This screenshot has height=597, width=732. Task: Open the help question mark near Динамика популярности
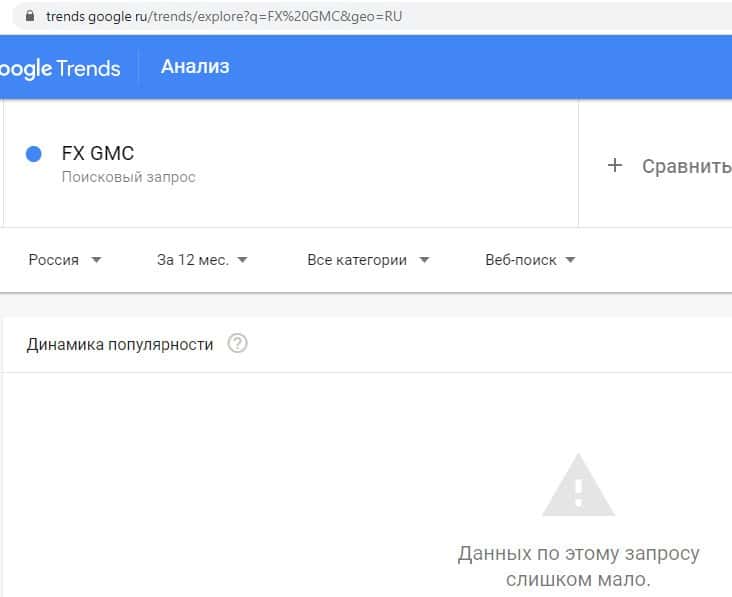(x=237, y=344)
